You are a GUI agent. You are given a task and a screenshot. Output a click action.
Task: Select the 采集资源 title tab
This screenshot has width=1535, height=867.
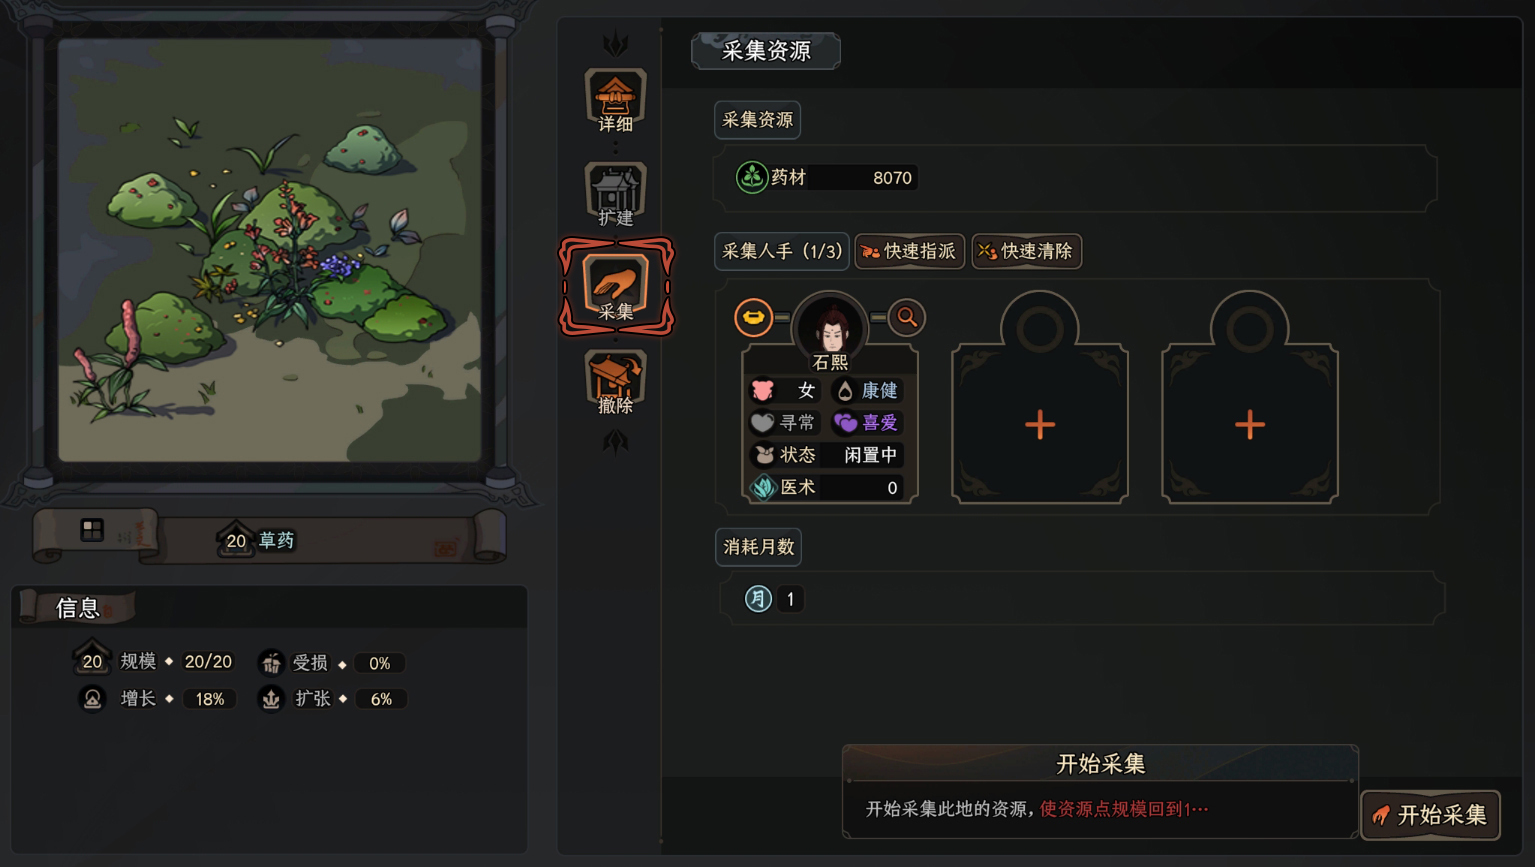point(766,51)
